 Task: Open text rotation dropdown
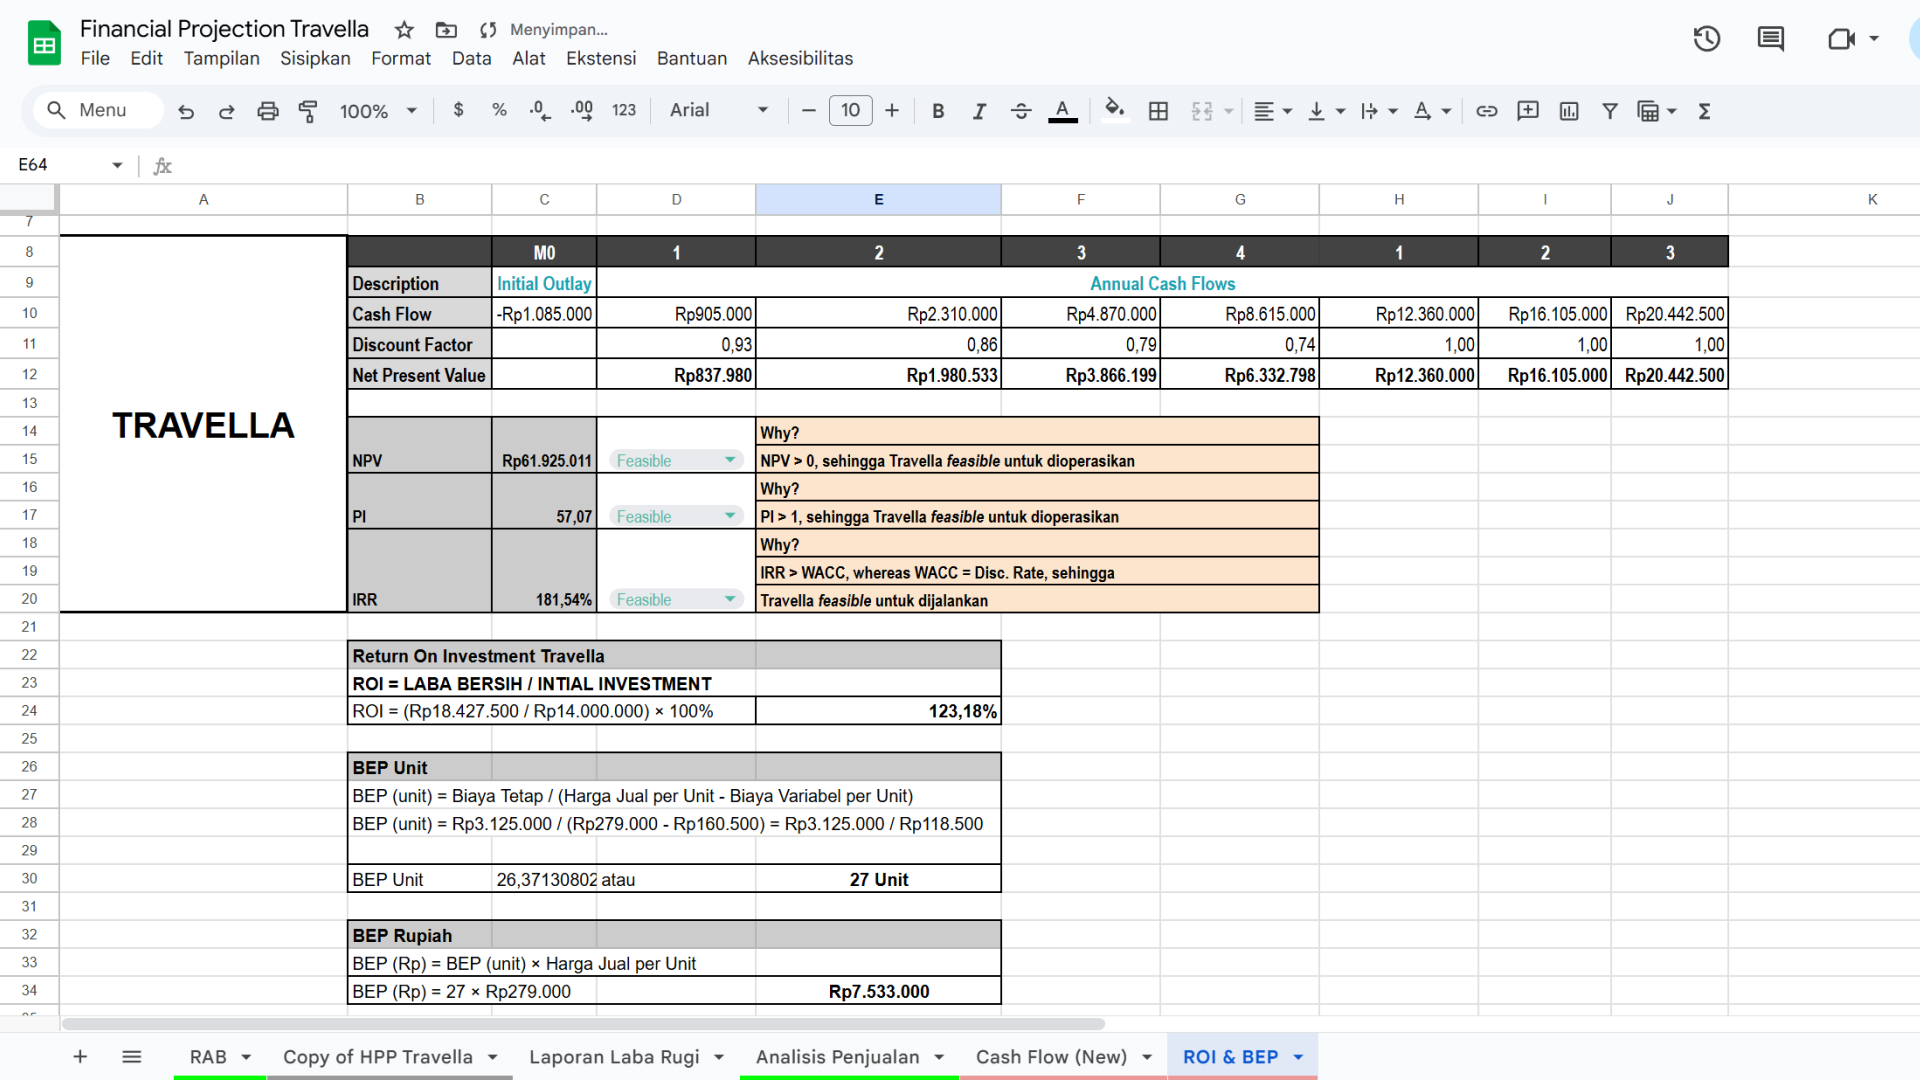[x=1432, y=111]
